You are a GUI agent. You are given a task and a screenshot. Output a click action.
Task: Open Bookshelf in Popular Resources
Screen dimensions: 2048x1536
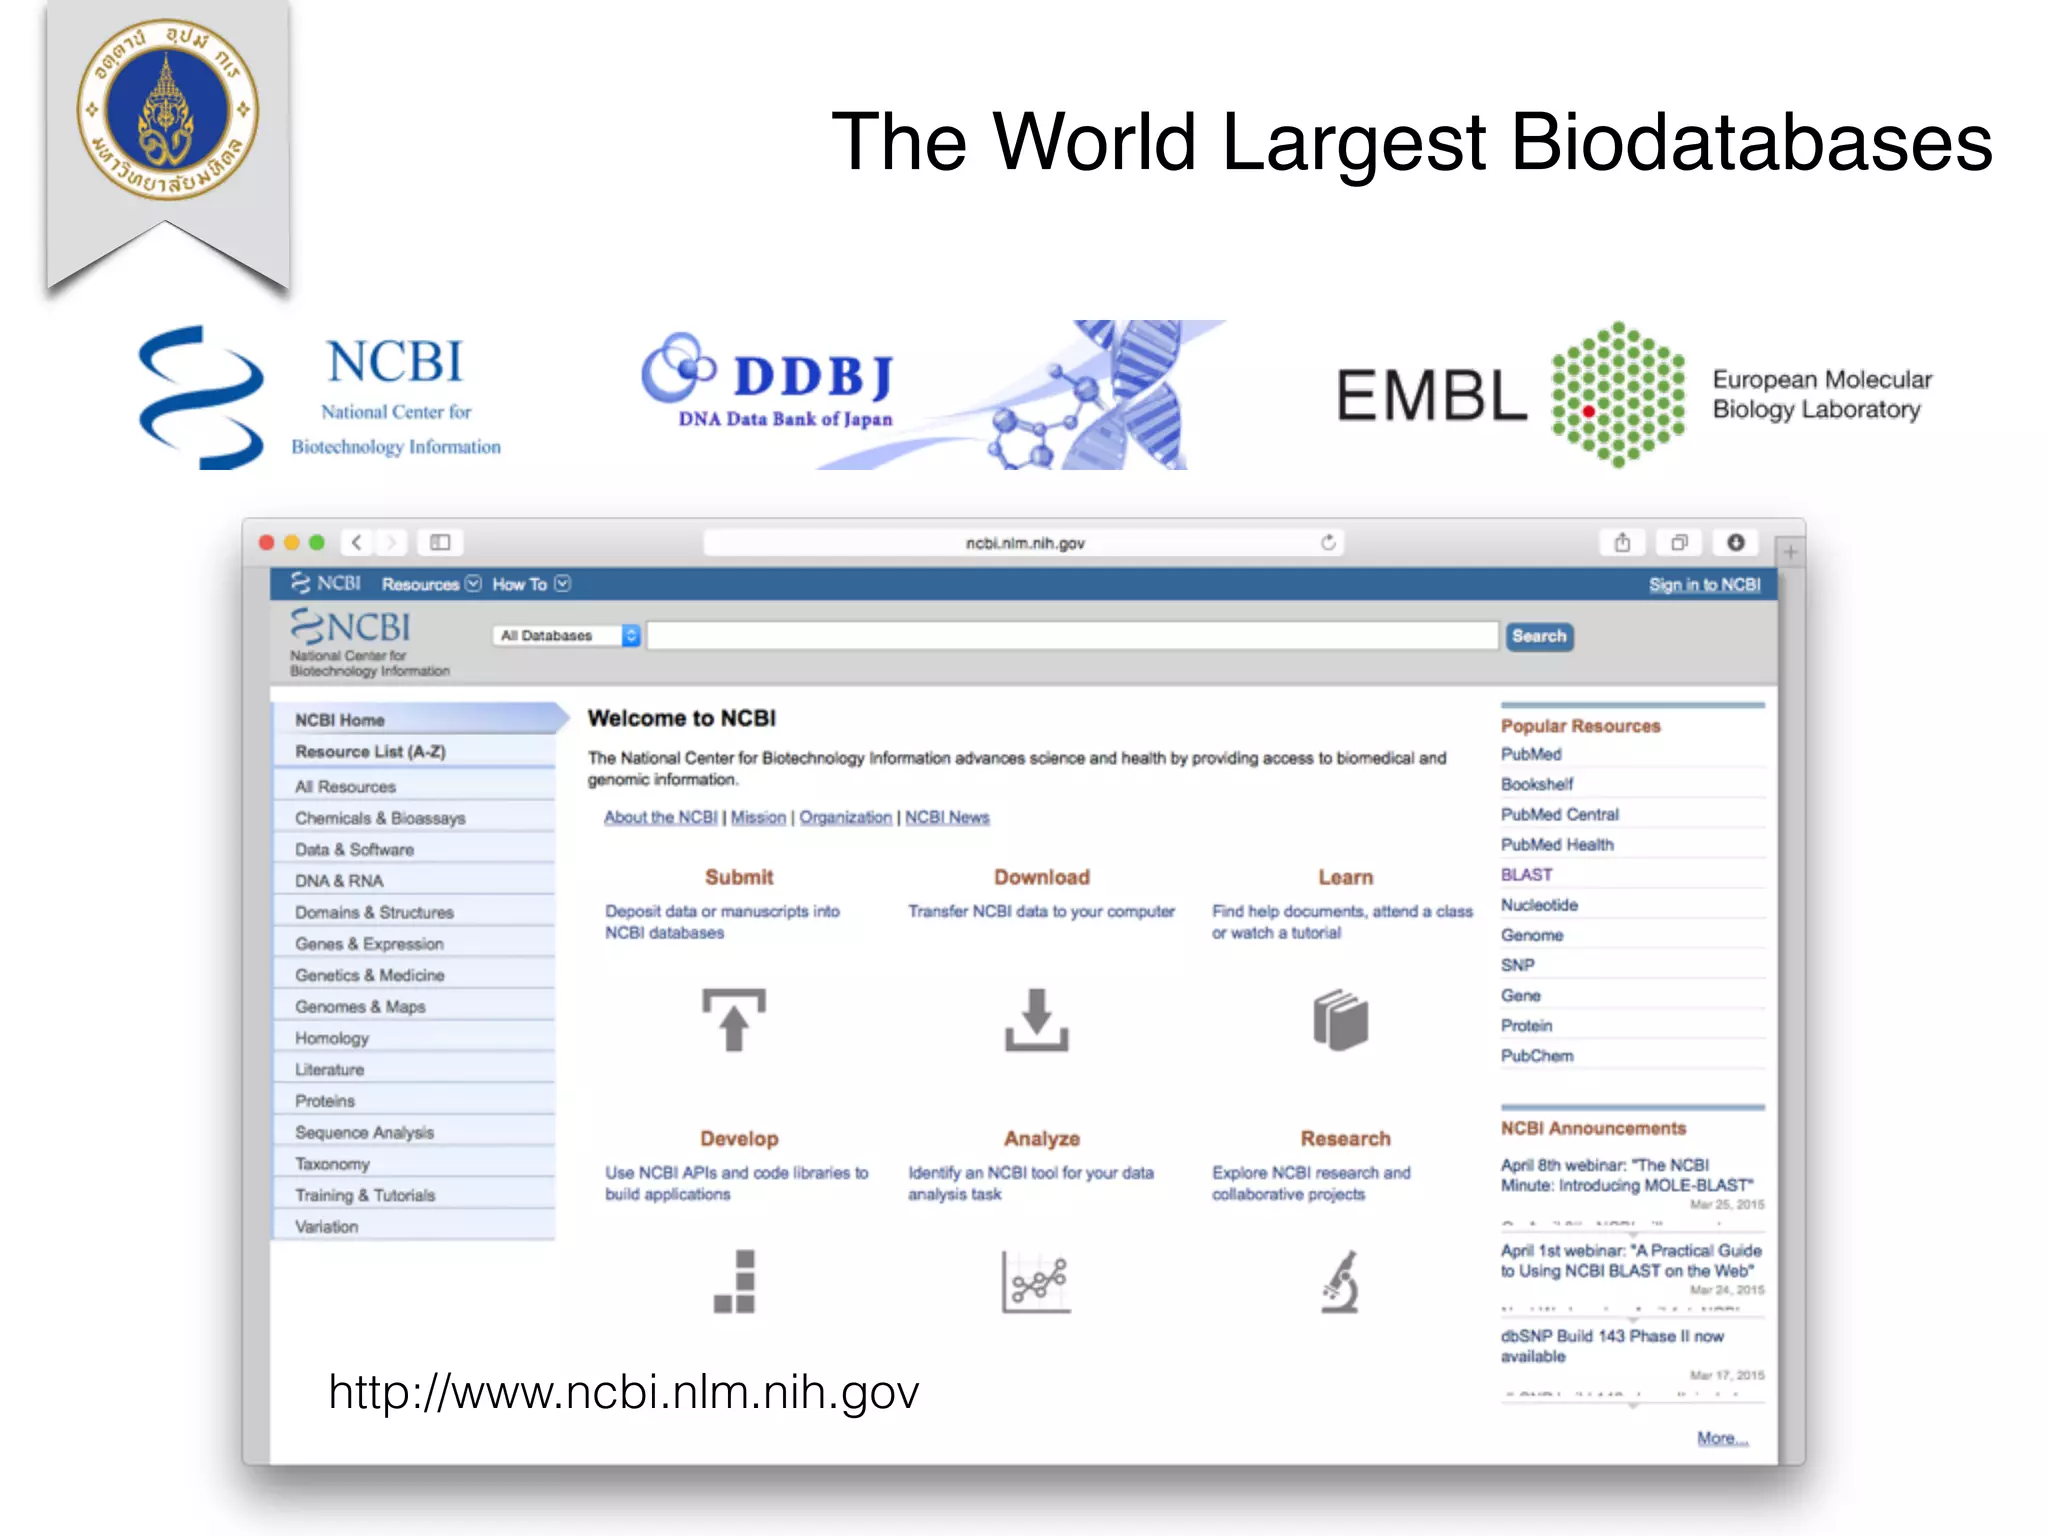pyautogui.click(x=1537, y=784)
